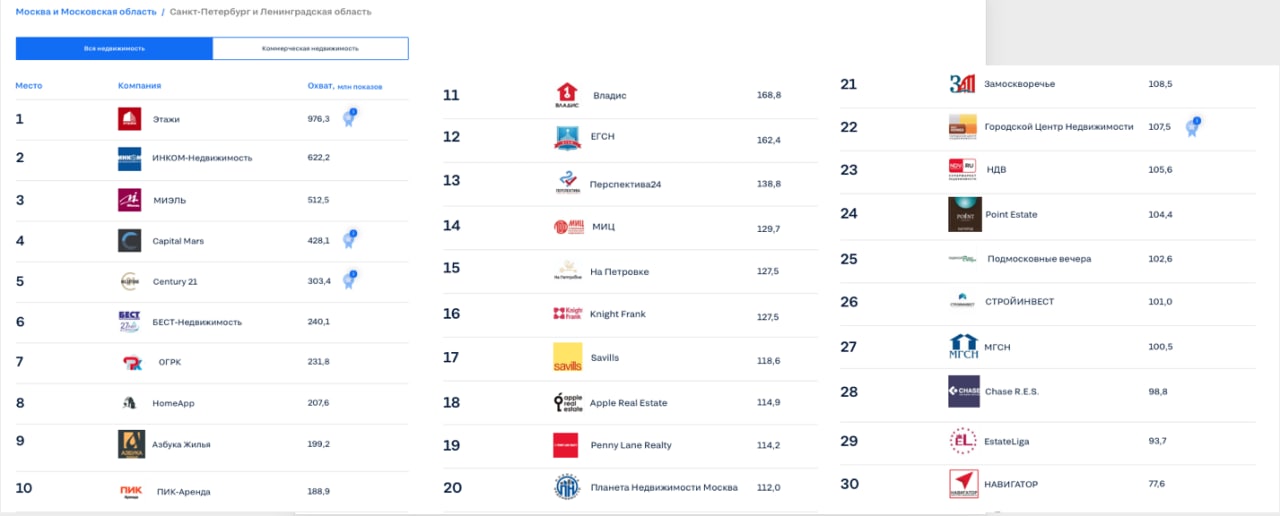Click the Penny Lane Realty name
Viewport: 1280px width, 516px height.
(631, 445)
